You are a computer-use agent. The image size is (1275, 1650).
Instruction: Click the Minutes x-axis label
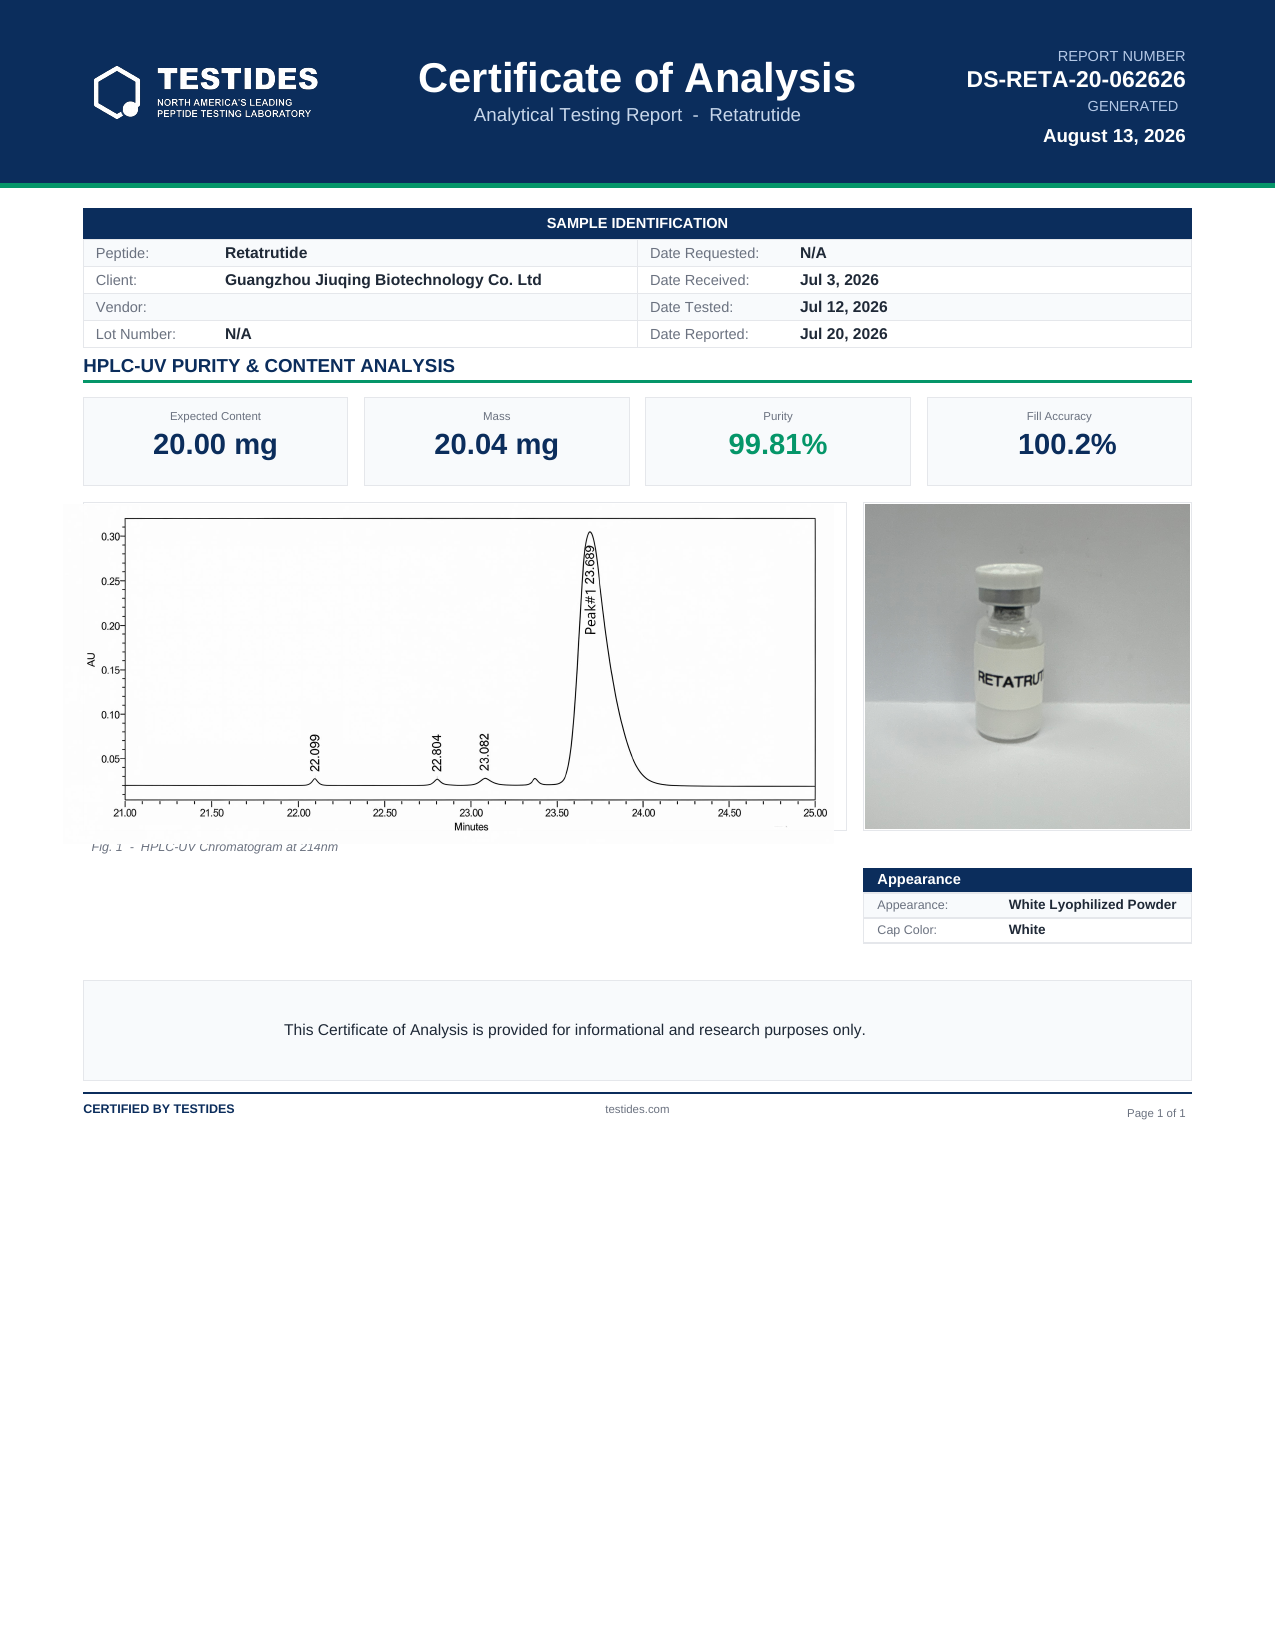(471, 827)
